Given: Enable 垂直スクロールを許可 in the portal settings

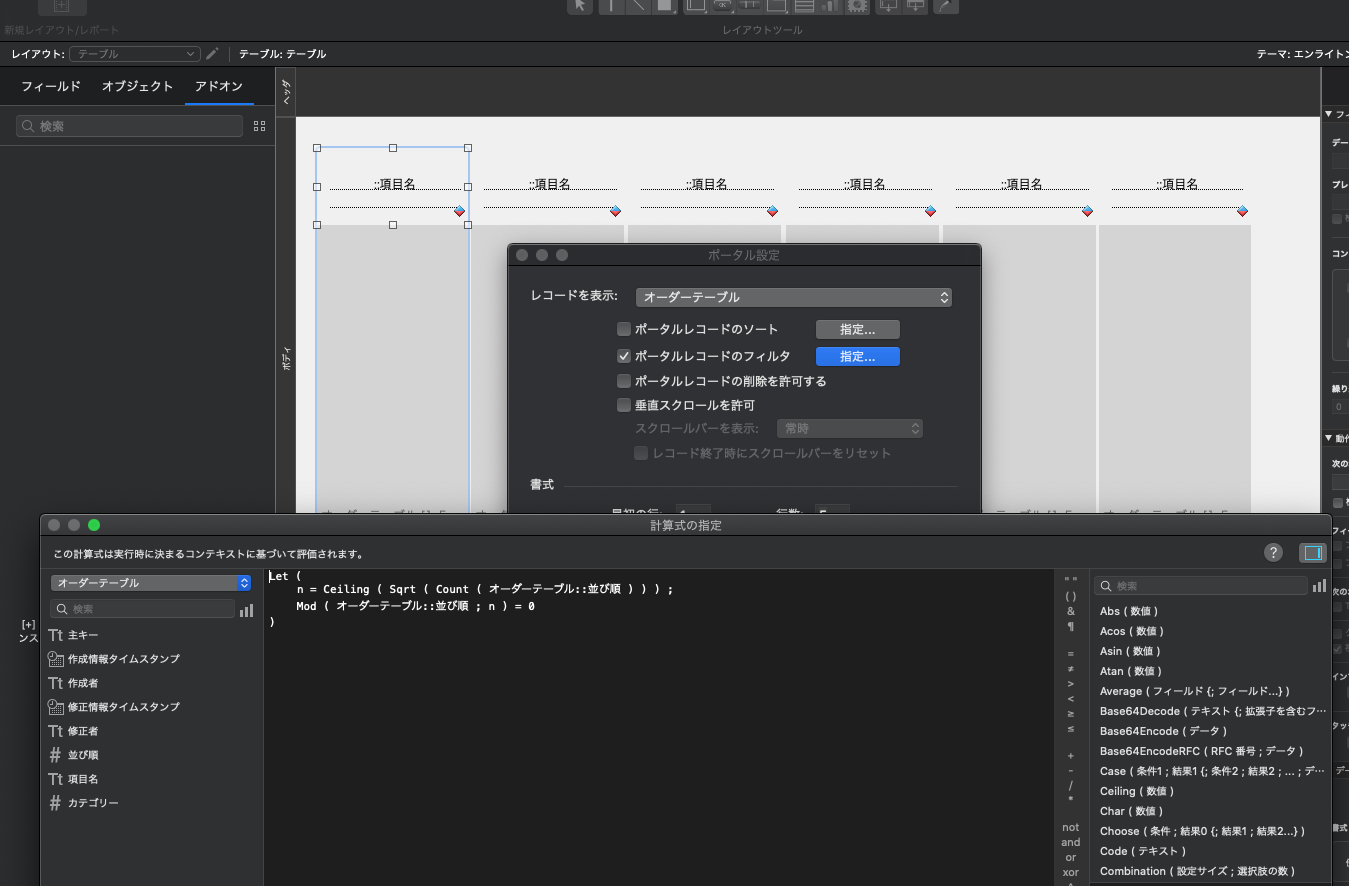Looking at the screenshot, I should click(x=623, y=404).
